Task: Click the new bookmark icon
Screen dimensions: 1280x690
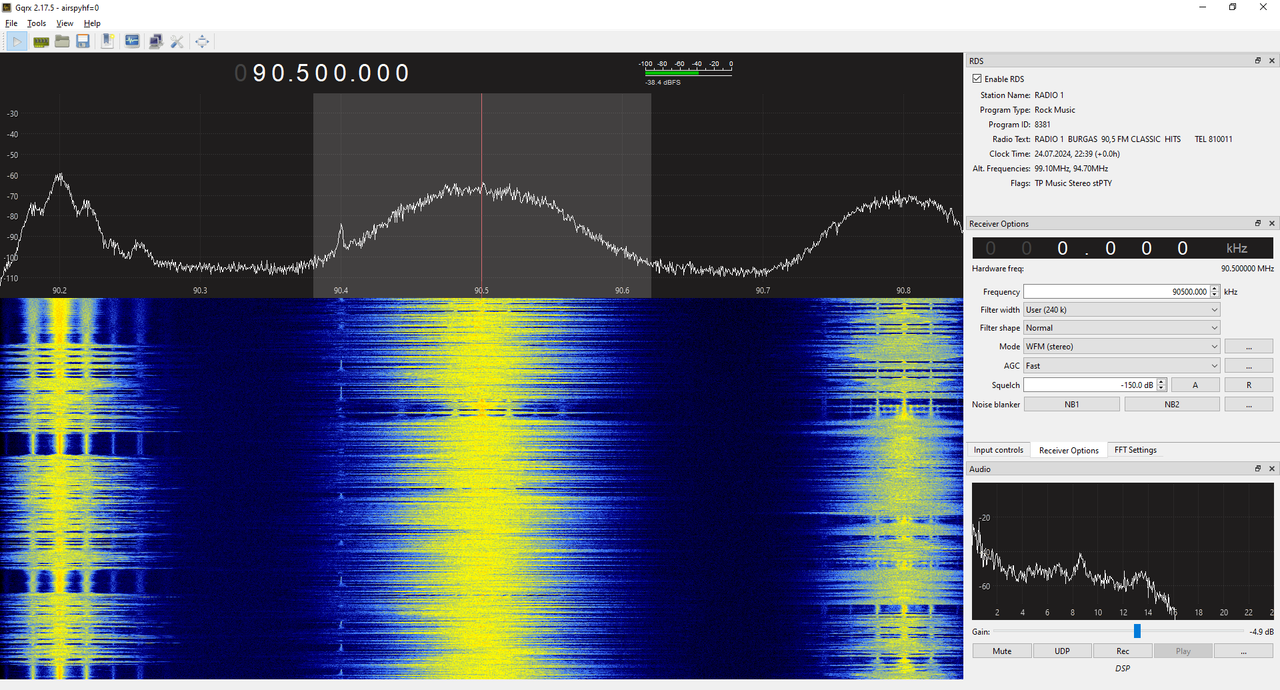Action: [x=107, y=41]
